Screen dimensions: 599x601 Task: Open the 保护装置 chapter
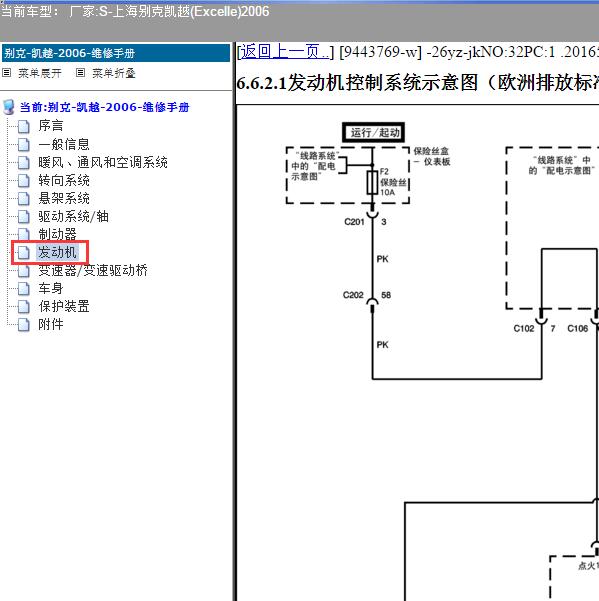pyautogui.click(x=64, y=306)
